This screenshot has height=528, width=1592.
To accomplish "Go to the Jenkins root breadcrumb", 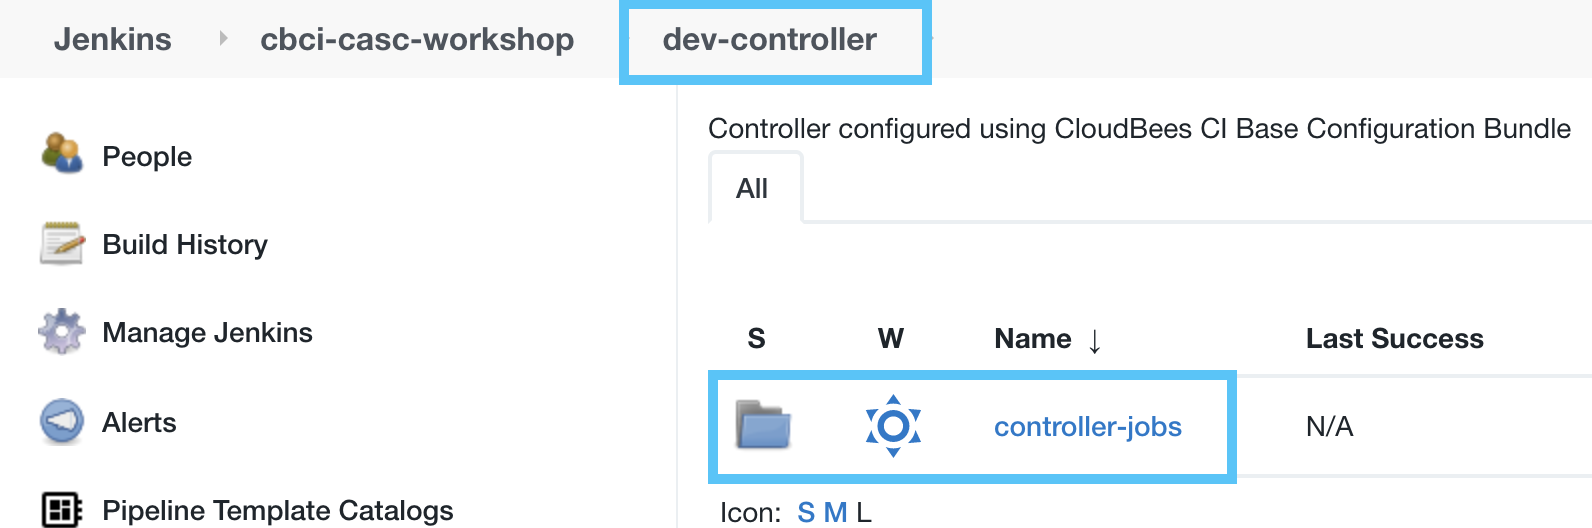I will 113,39.
